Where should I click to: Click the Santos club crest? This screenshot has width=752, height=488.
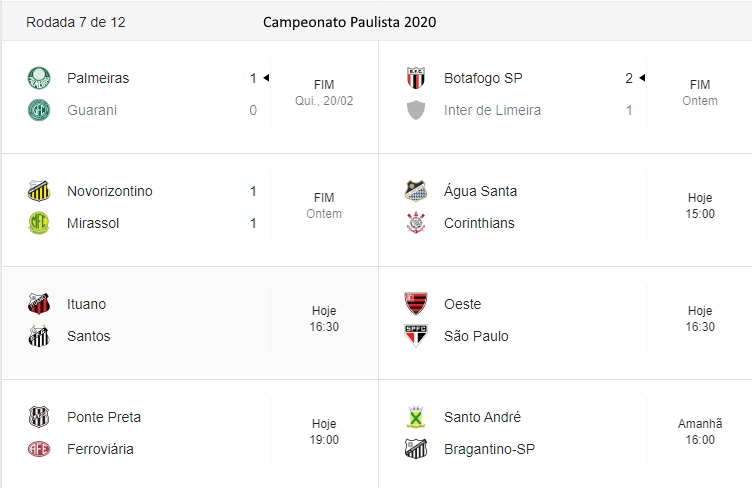[39, 337]
